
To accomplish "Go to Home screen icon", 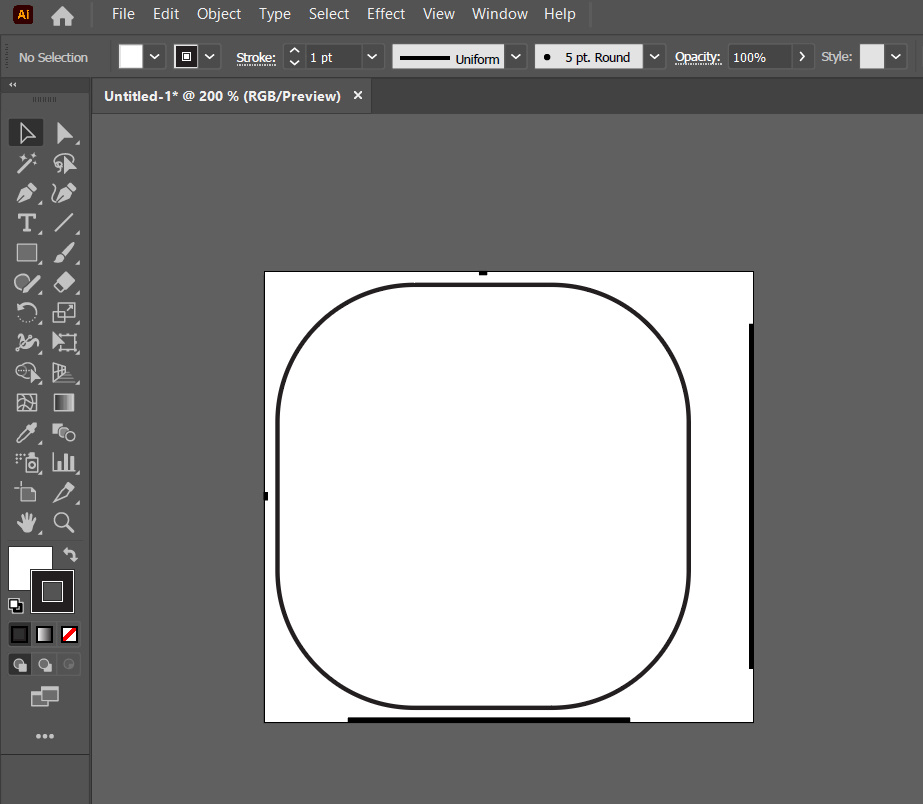I will click(x=62, y=15).
